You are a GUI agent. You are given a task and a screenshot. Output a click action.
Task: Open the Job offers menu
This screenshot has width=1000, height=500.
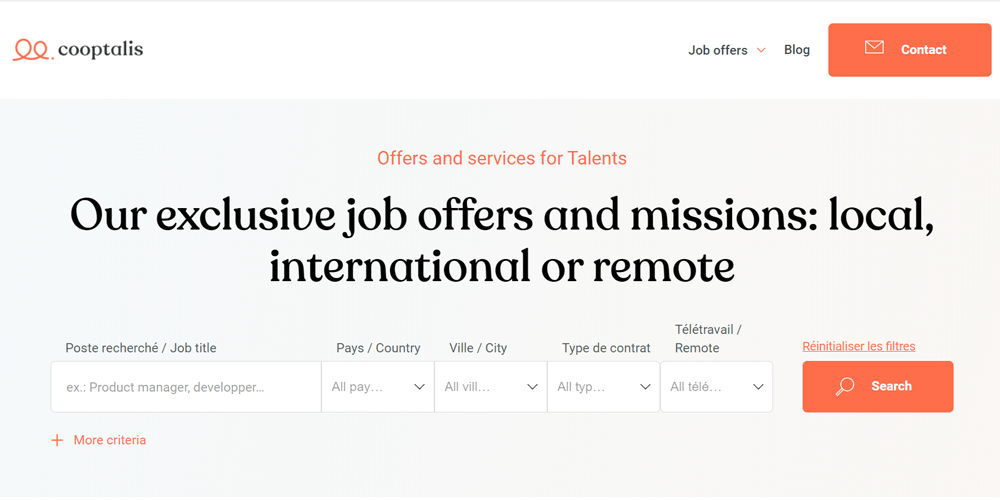point(717,50)
